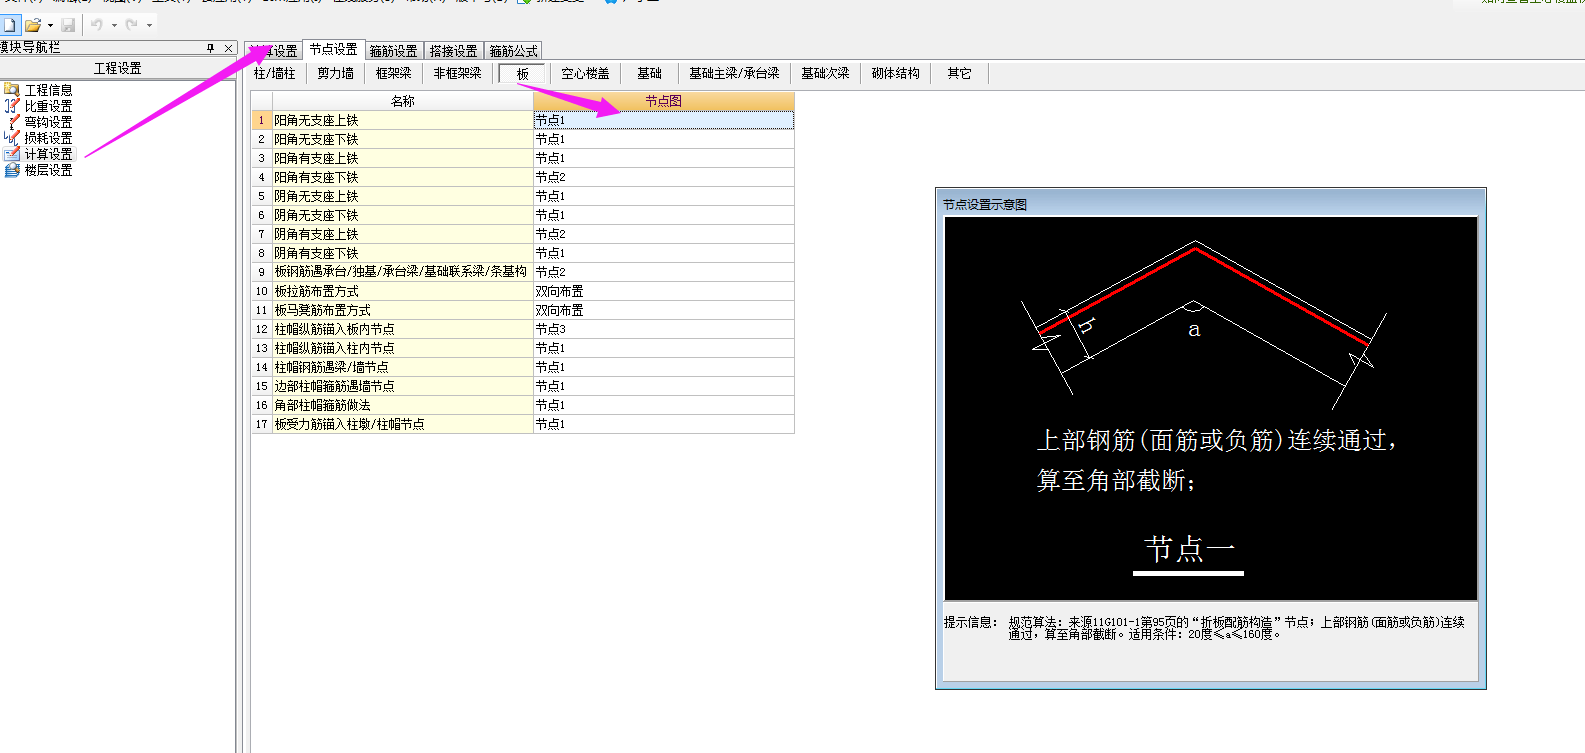The width and height of the screenshot is (1585, 753).
Task: Open the dropdown arrow beside Open folder
Action: tap(50, 25)
